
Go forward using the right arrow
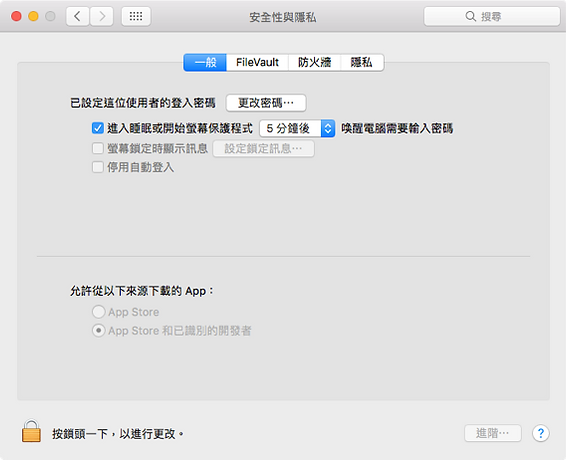102,16
